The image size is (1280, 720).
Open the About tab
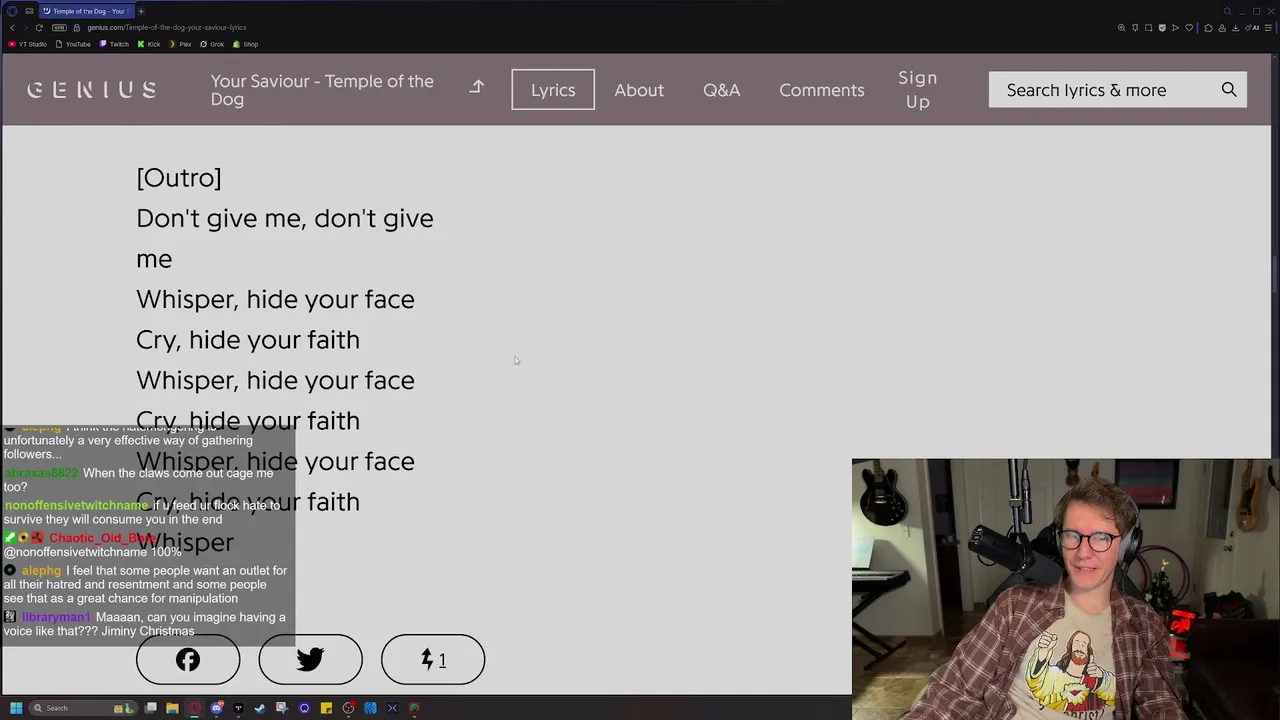[639, 90]
